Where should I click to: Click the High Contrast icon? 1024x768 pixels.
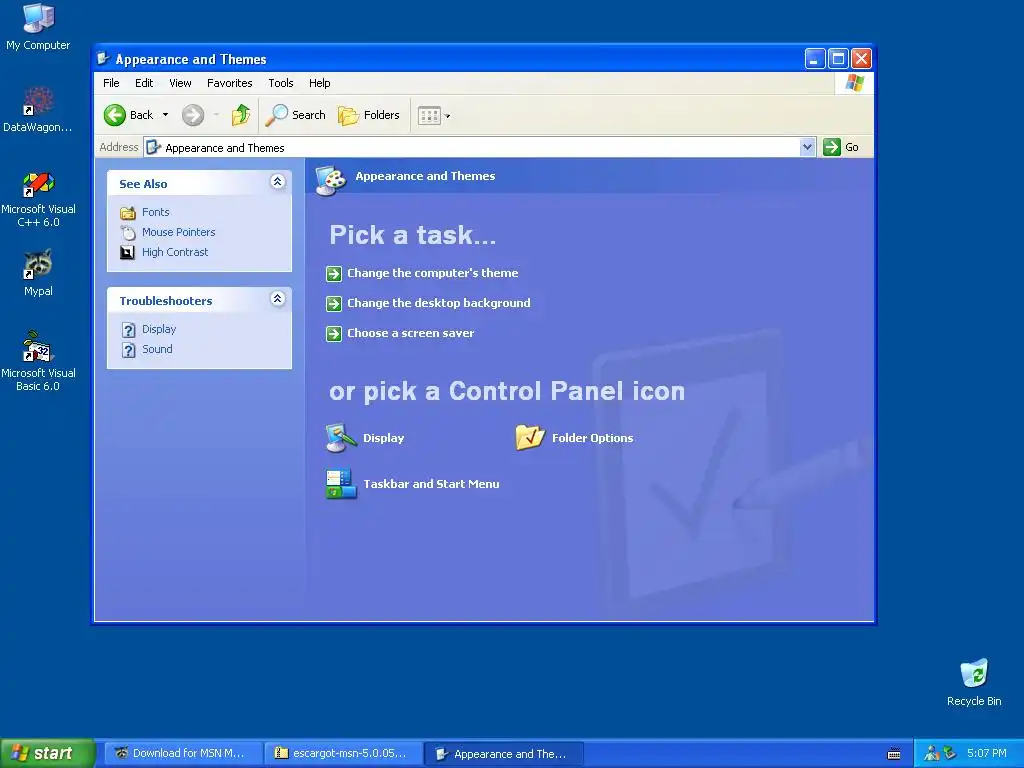(127, 252)
